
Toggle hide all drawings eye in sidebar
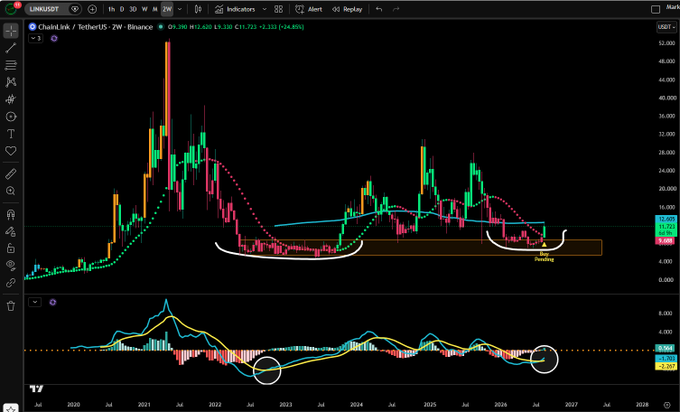[11, 265]
